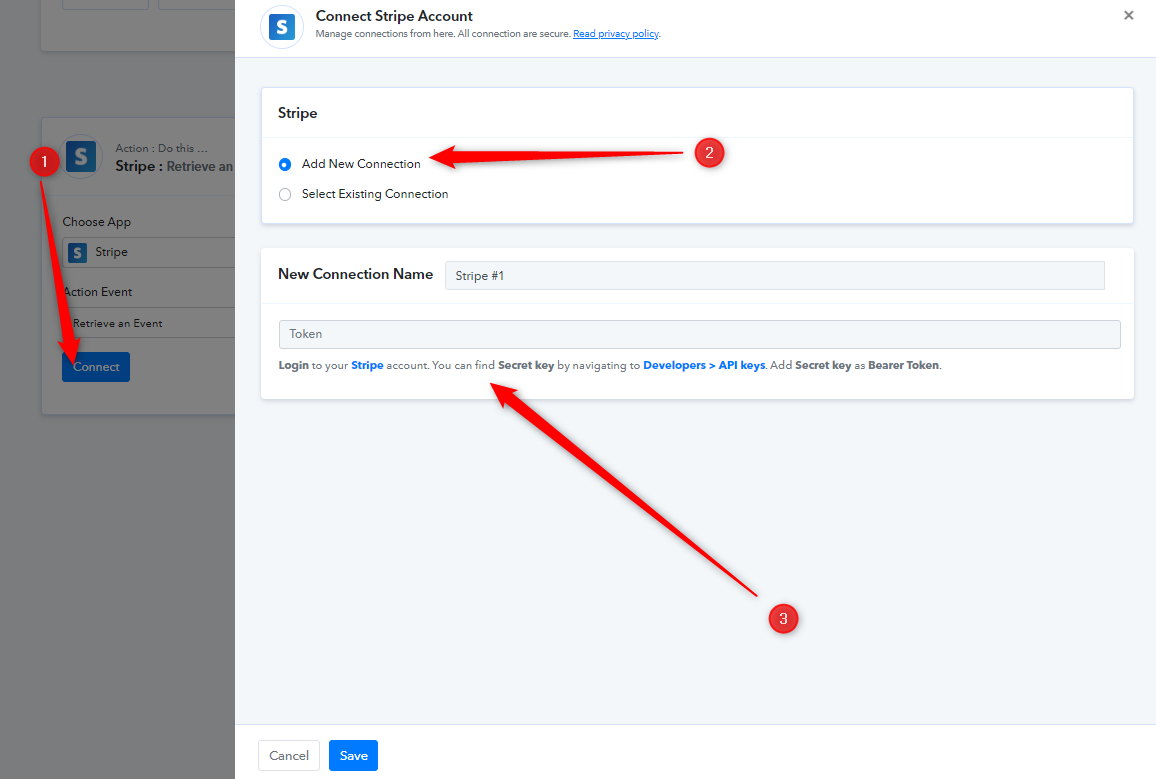Viewport: 1156px width, 779px height.
Task: Save the new Stripe connection
Action: [353, 755]
